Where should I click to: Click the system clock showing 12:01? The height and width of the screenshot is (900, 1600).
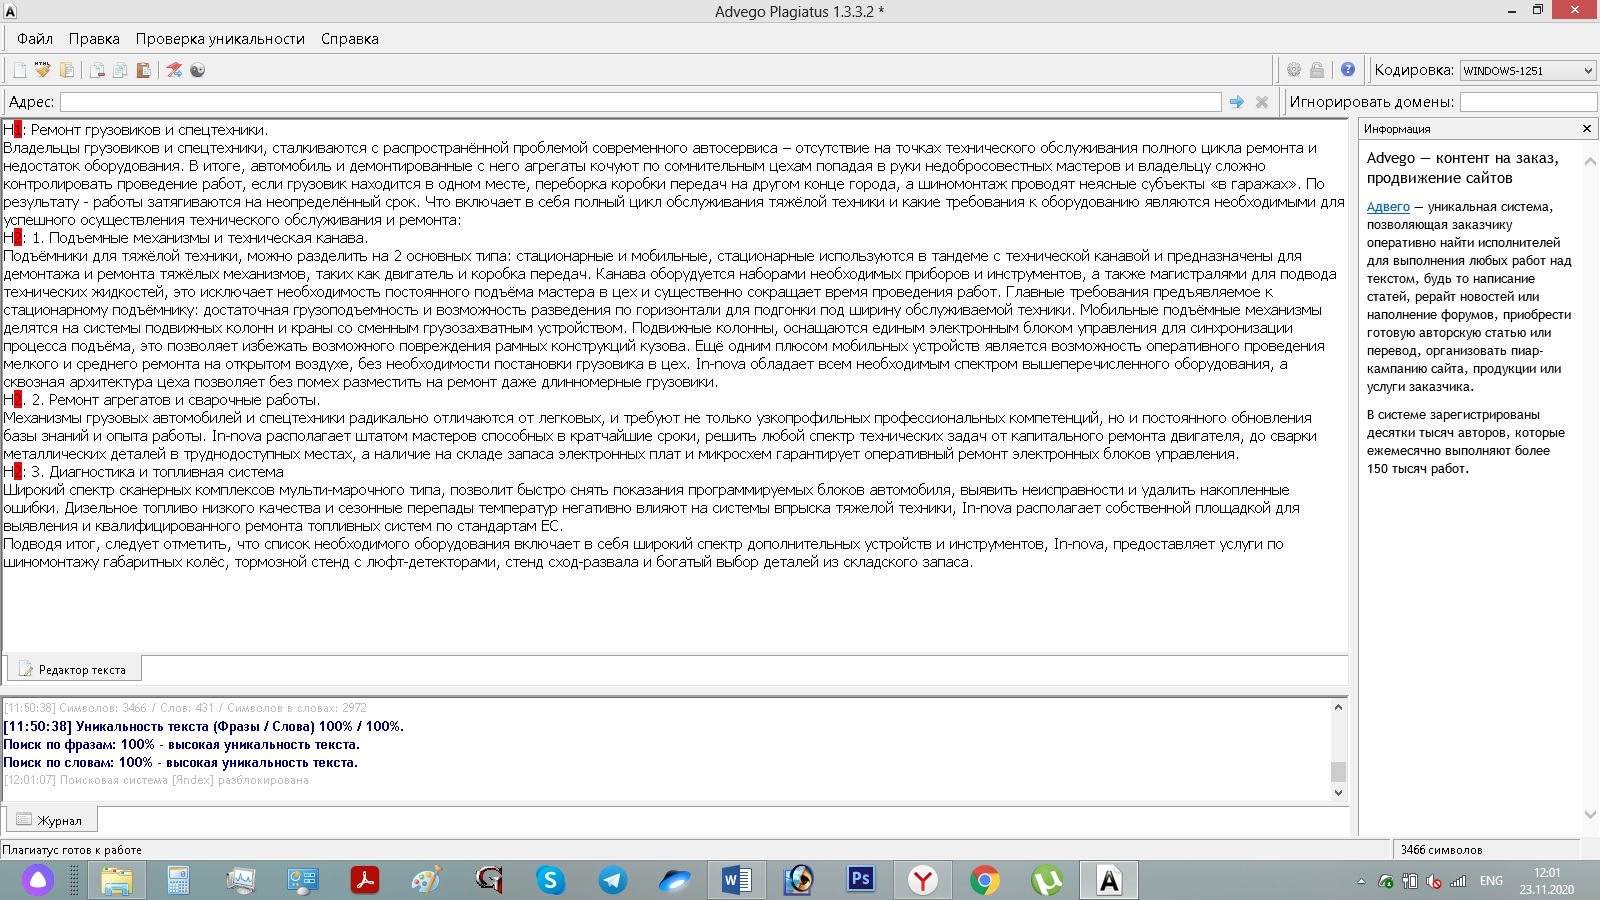(x=1547, y=881)
